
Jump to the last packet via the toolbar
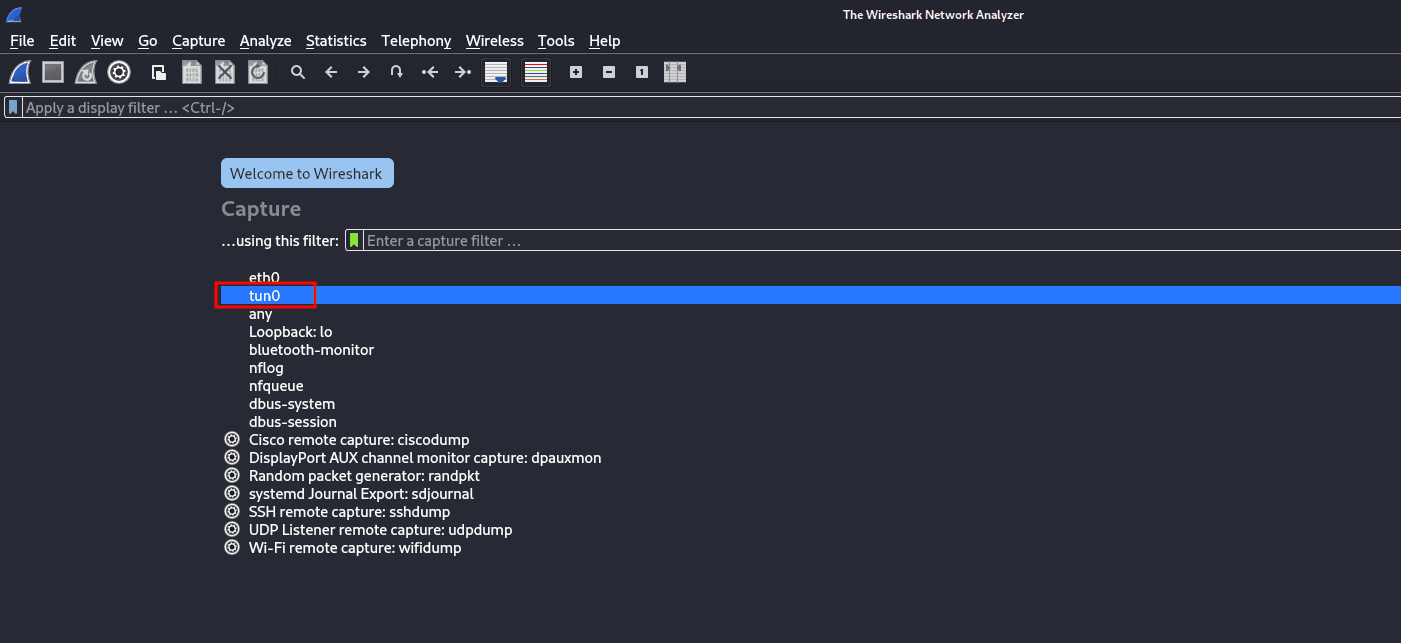(463, 72)
